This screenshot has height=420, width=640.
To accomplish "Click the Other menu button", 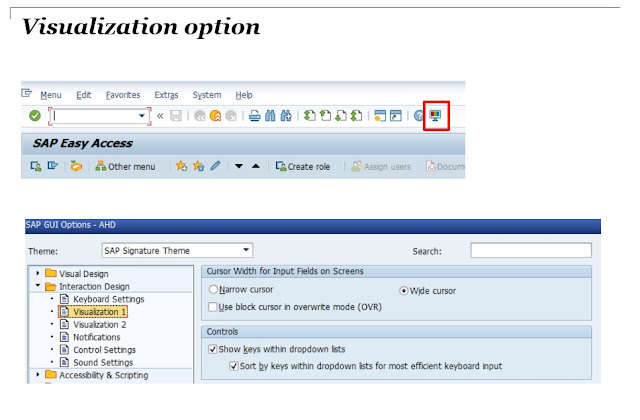I will tap(125, 167).
